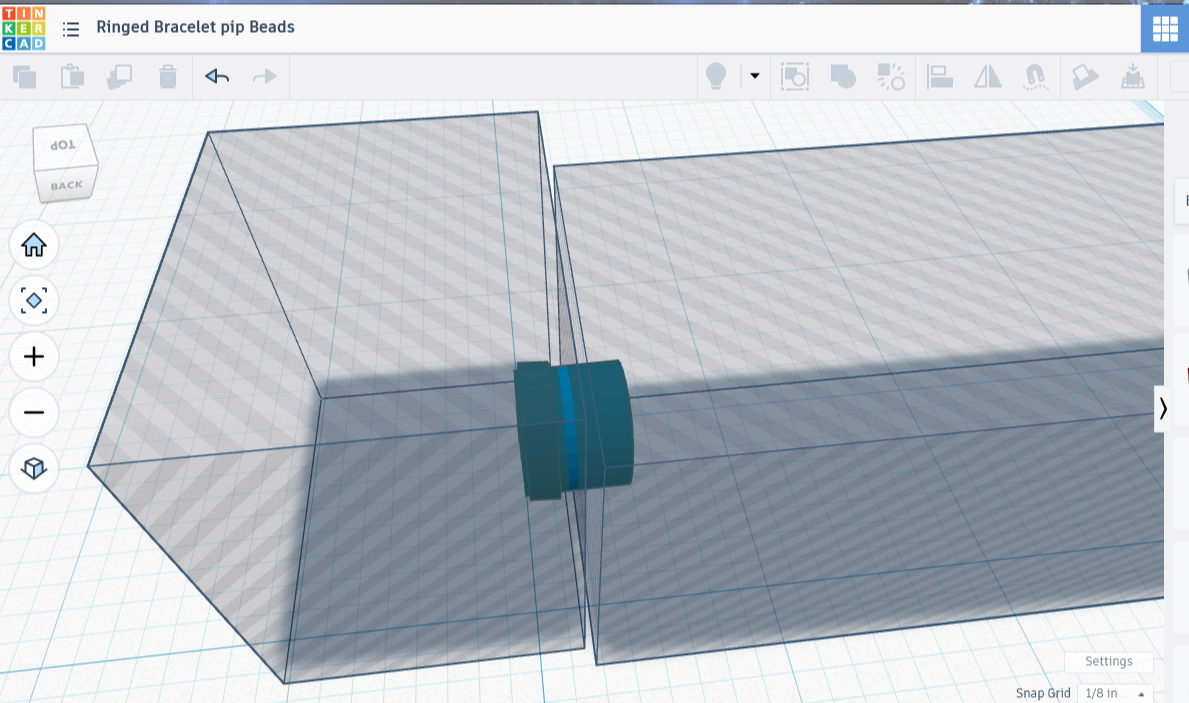
Task: Click the Fit all in view button
Action: [x=33, y=301]
